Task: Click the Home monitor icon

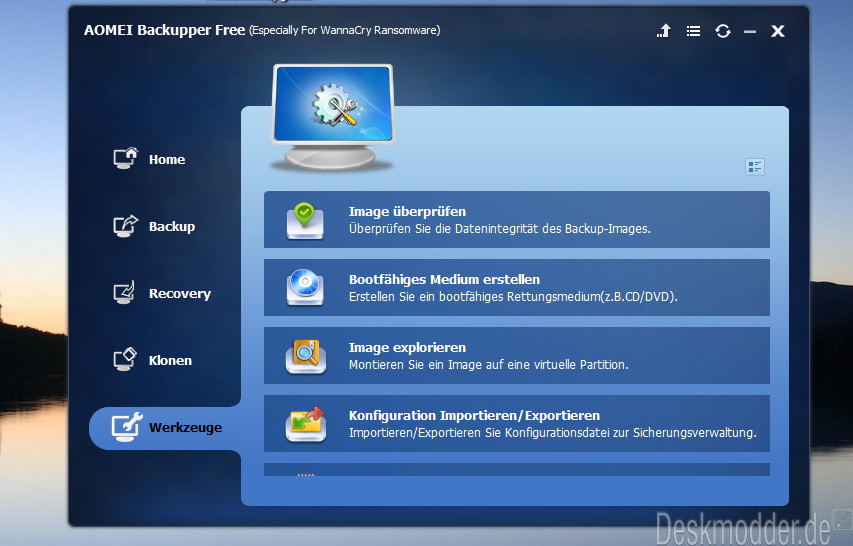Action: click(x=126, y=158)
